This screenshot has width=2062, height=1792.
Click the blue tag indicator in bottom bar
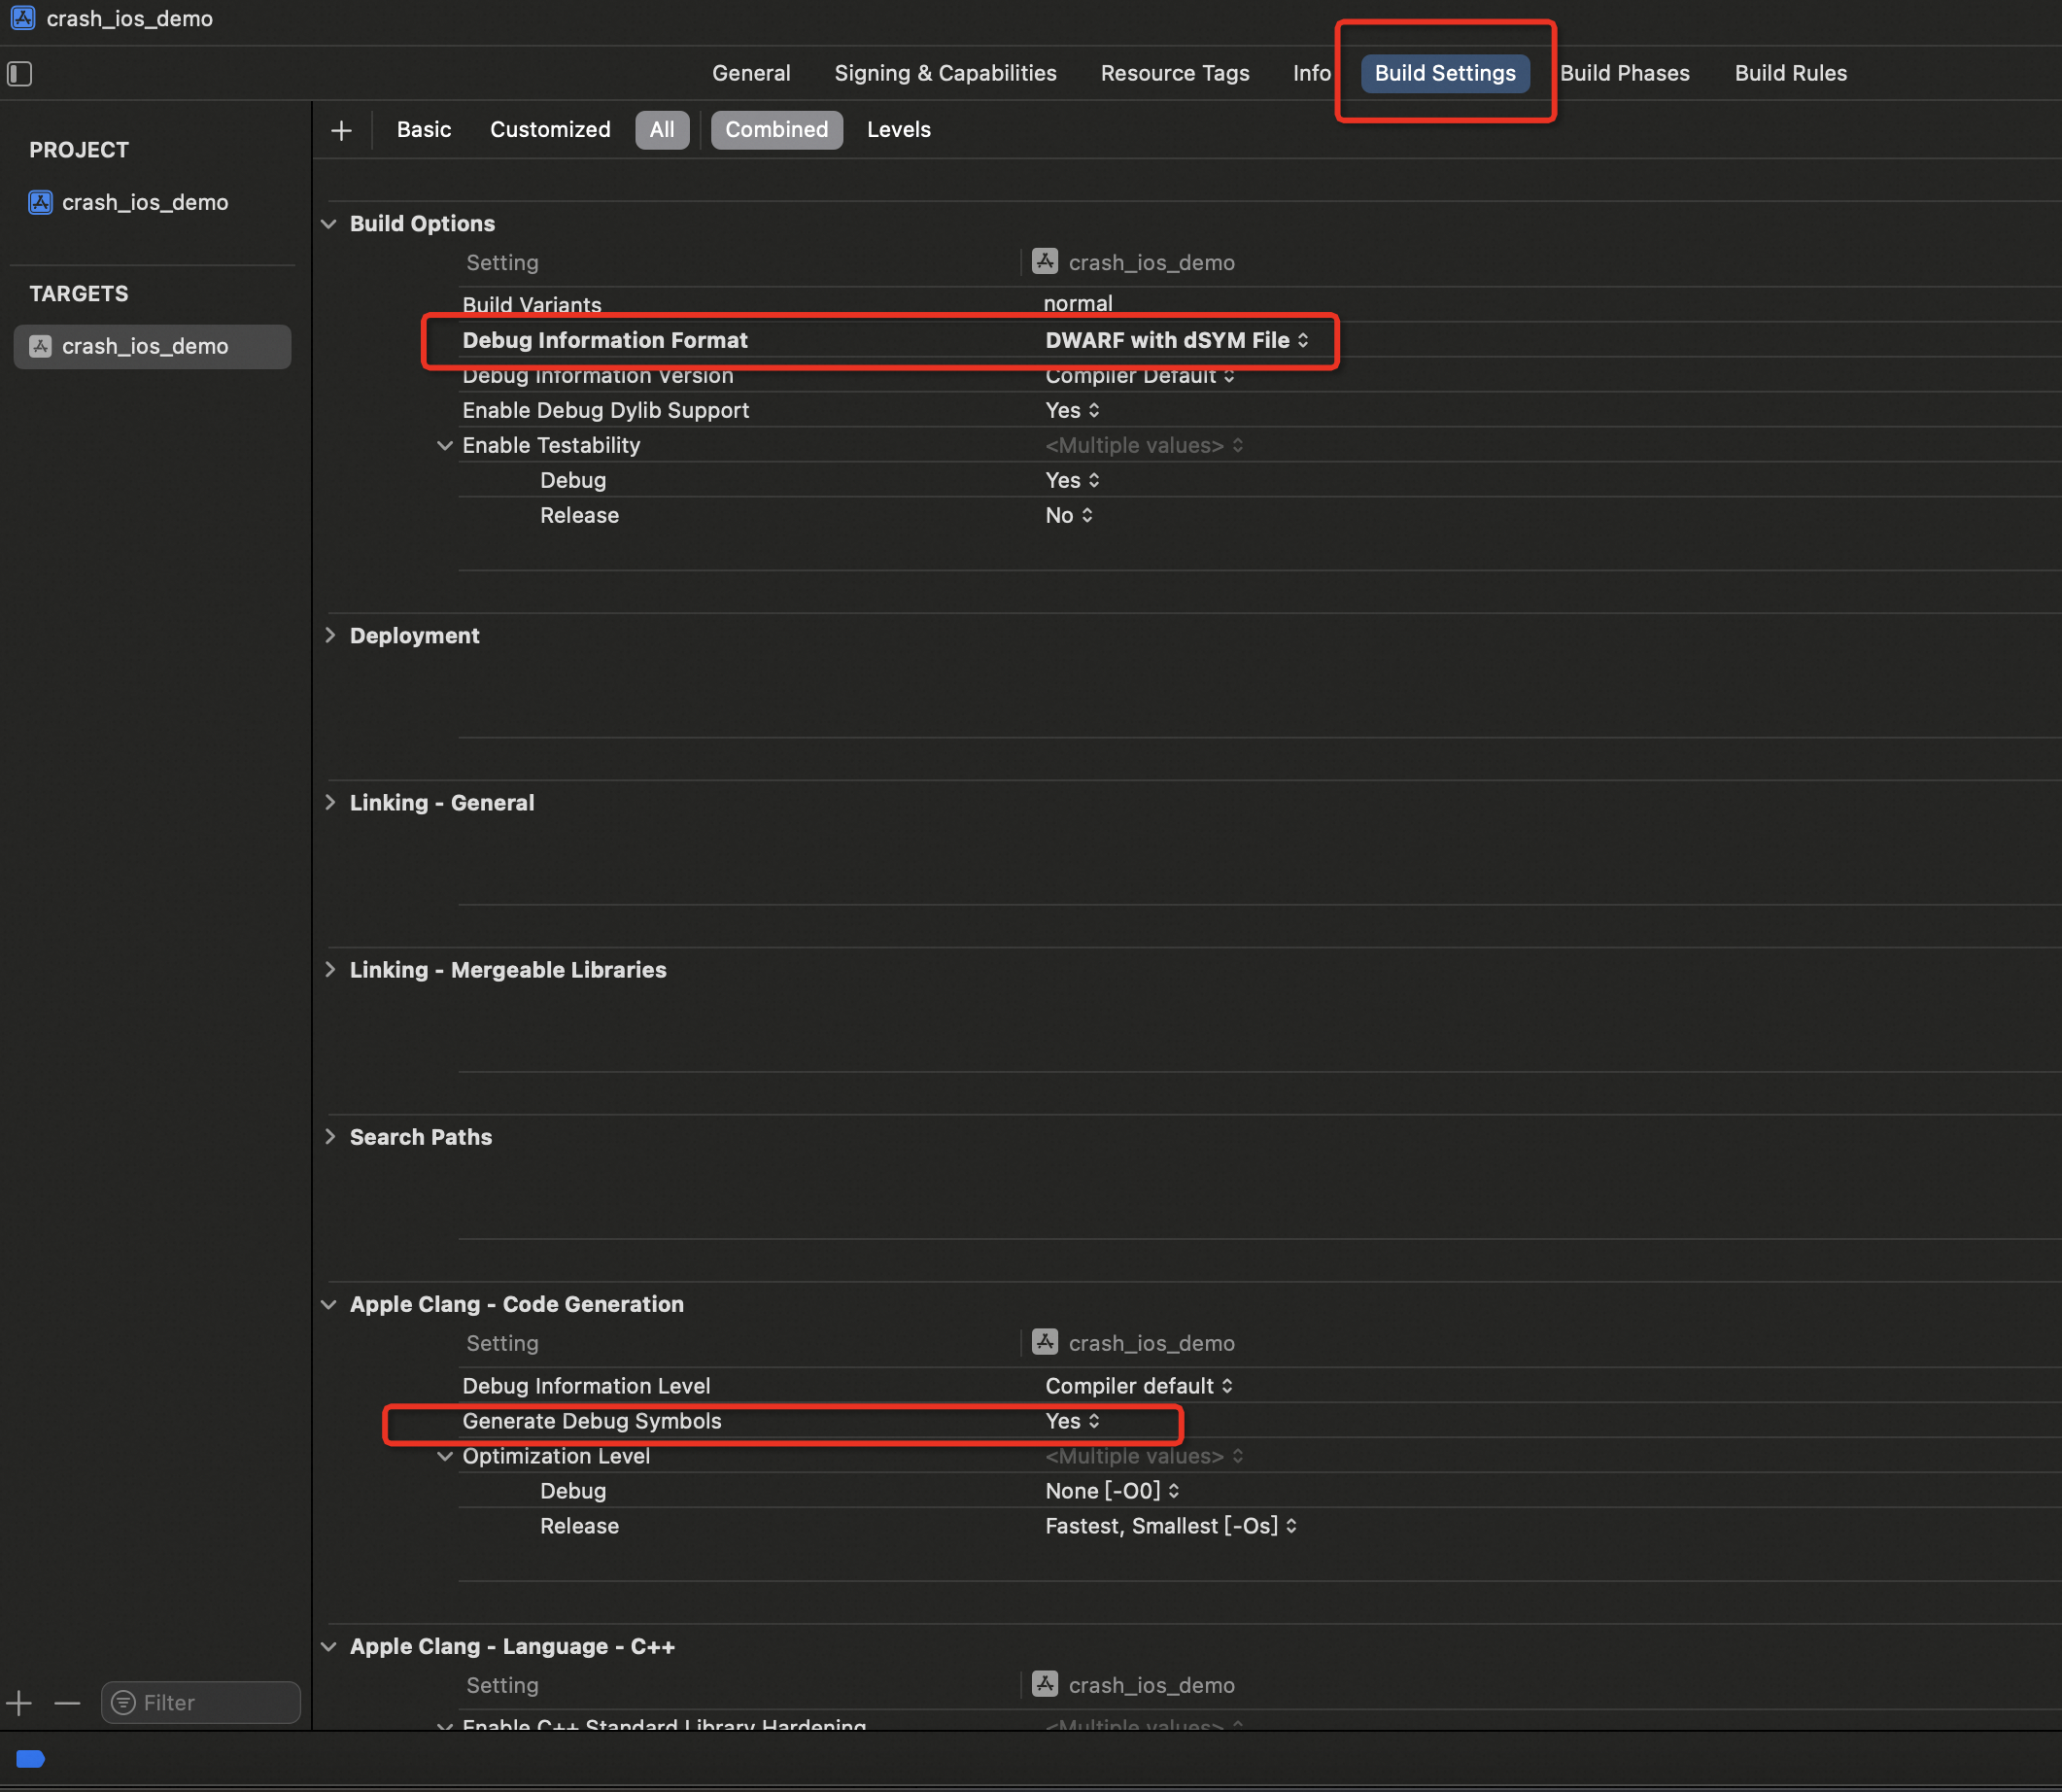31,1759
